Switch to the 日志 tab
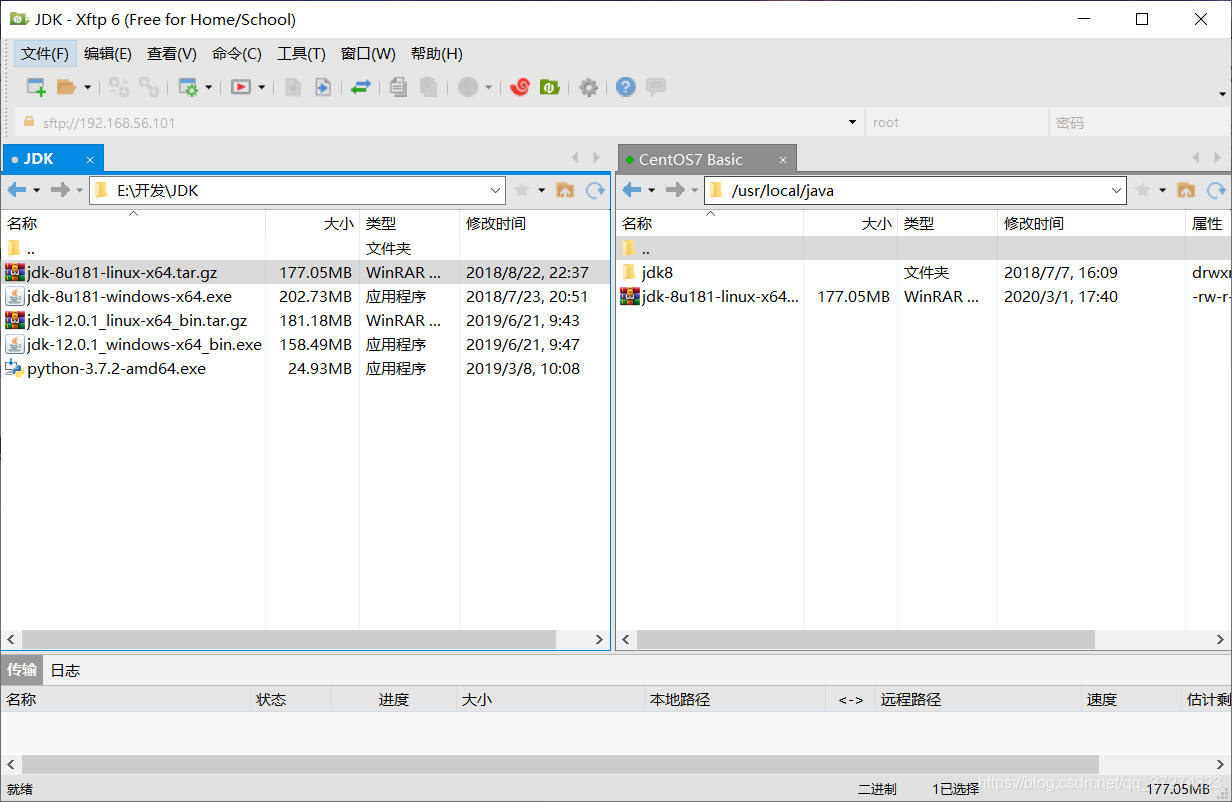Viewport: 1232px width, 802px height. 65,670
